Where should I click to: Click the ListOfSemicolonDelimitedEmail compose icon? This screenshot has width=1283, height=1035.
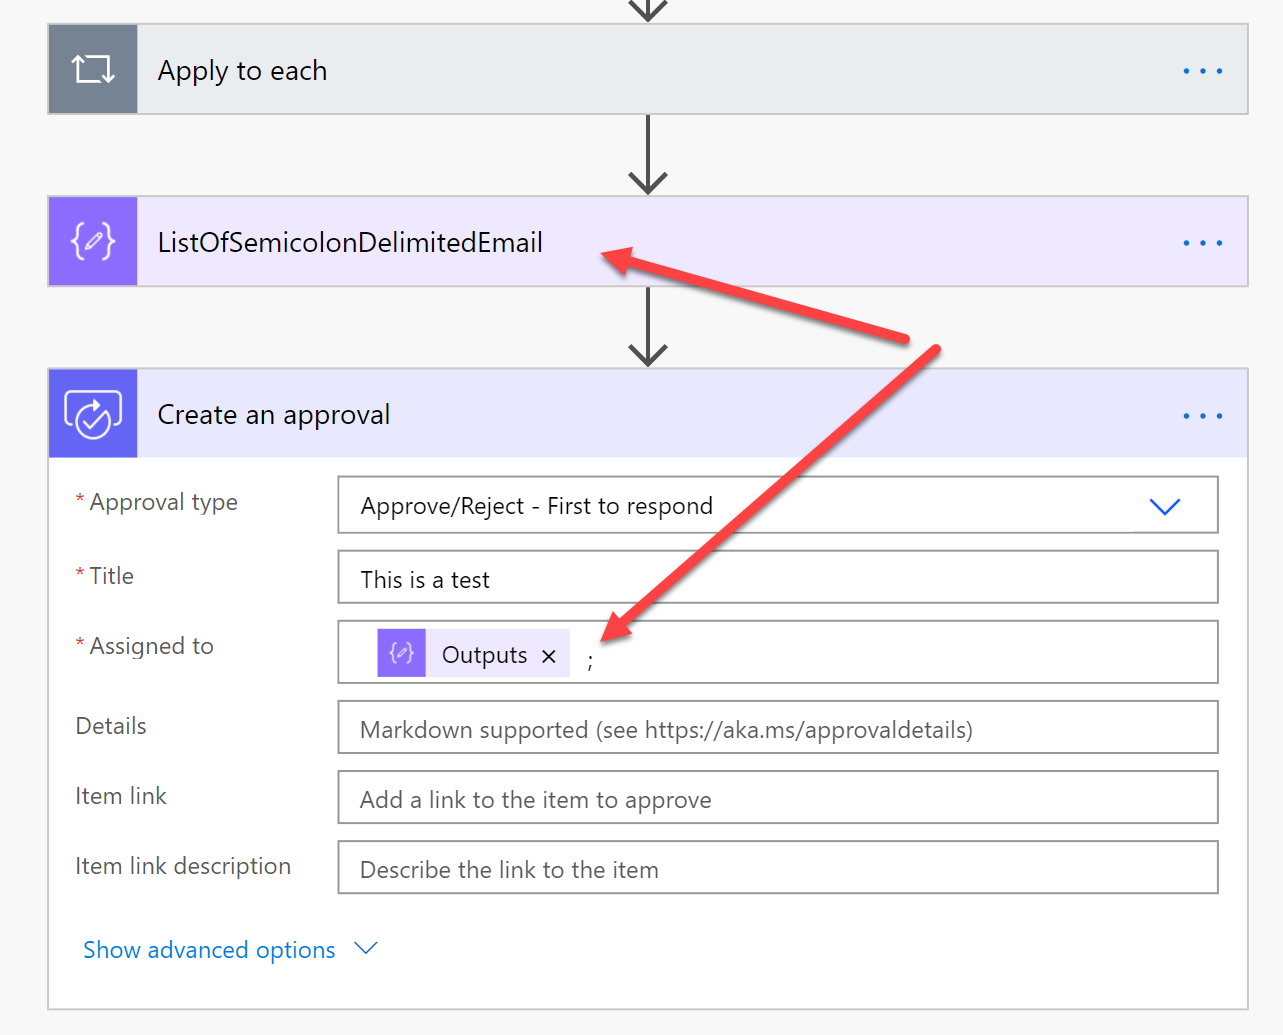[x=93, y=242]
